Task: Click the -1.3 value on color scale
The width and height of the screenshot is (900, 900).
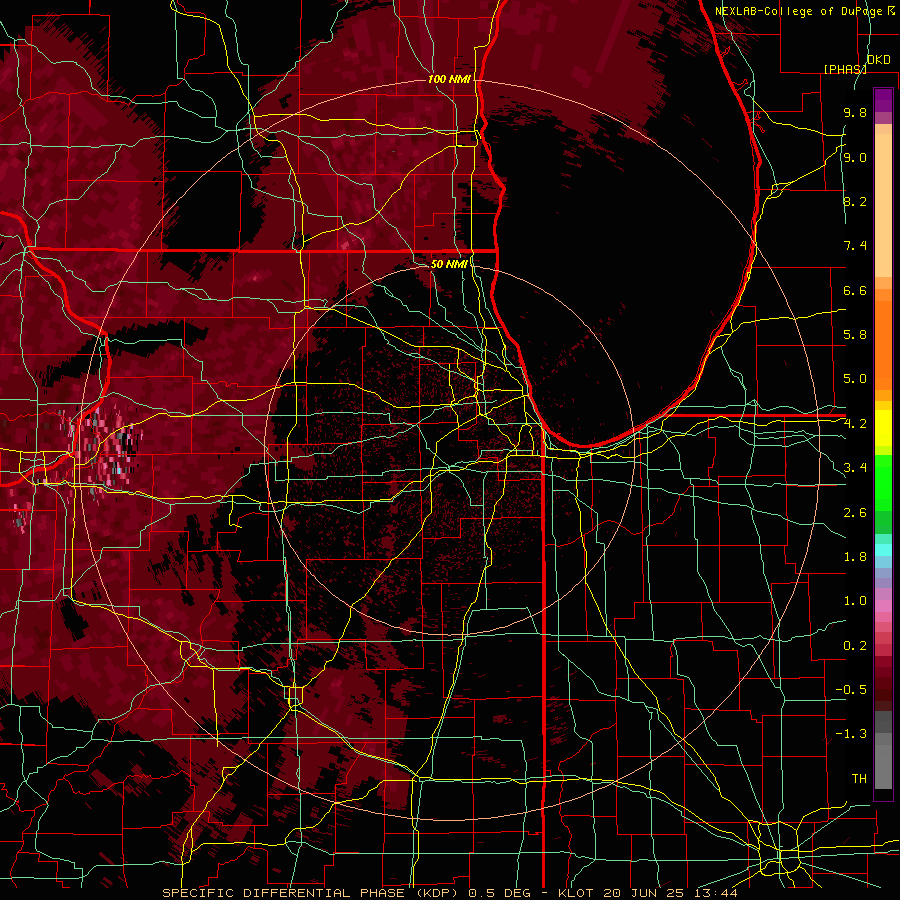Action: pos(851,734)
